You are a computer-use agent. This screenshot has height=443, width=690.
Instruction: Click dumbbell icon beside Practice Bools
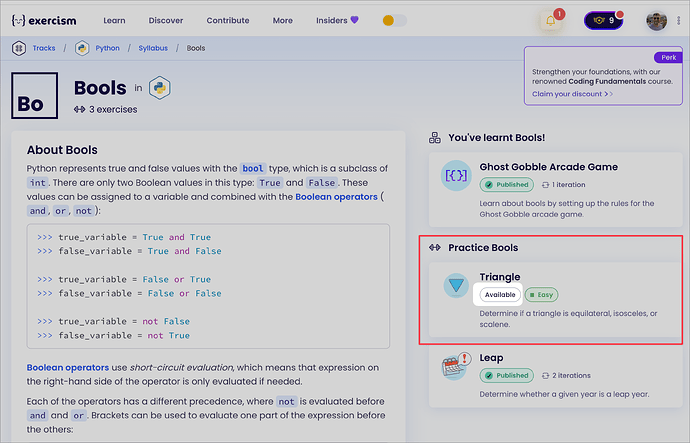(x=435, y=248)
